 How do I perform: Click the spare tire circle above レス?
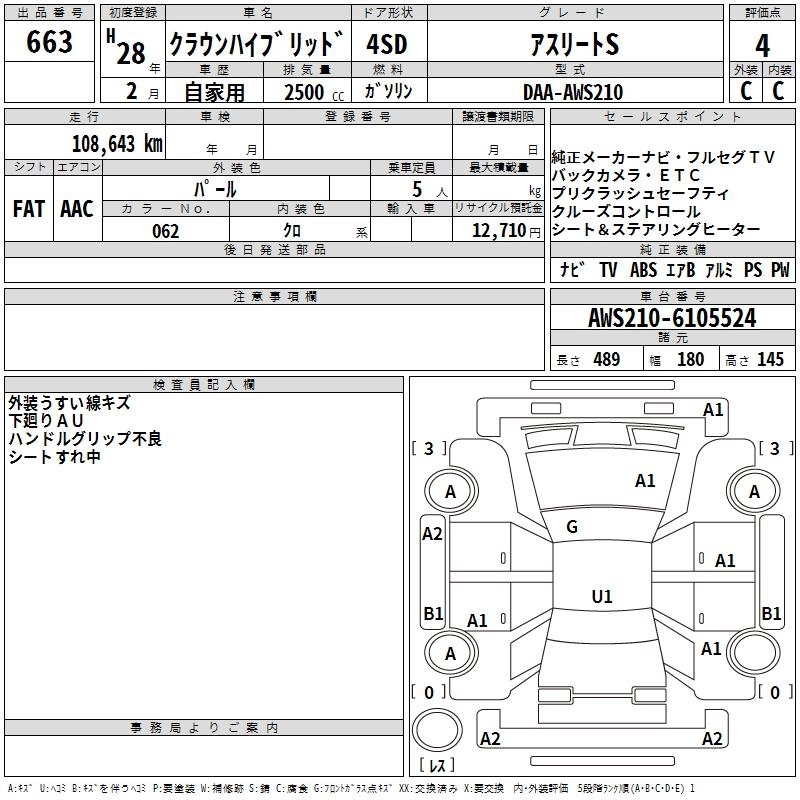click(x=437, y=730)
